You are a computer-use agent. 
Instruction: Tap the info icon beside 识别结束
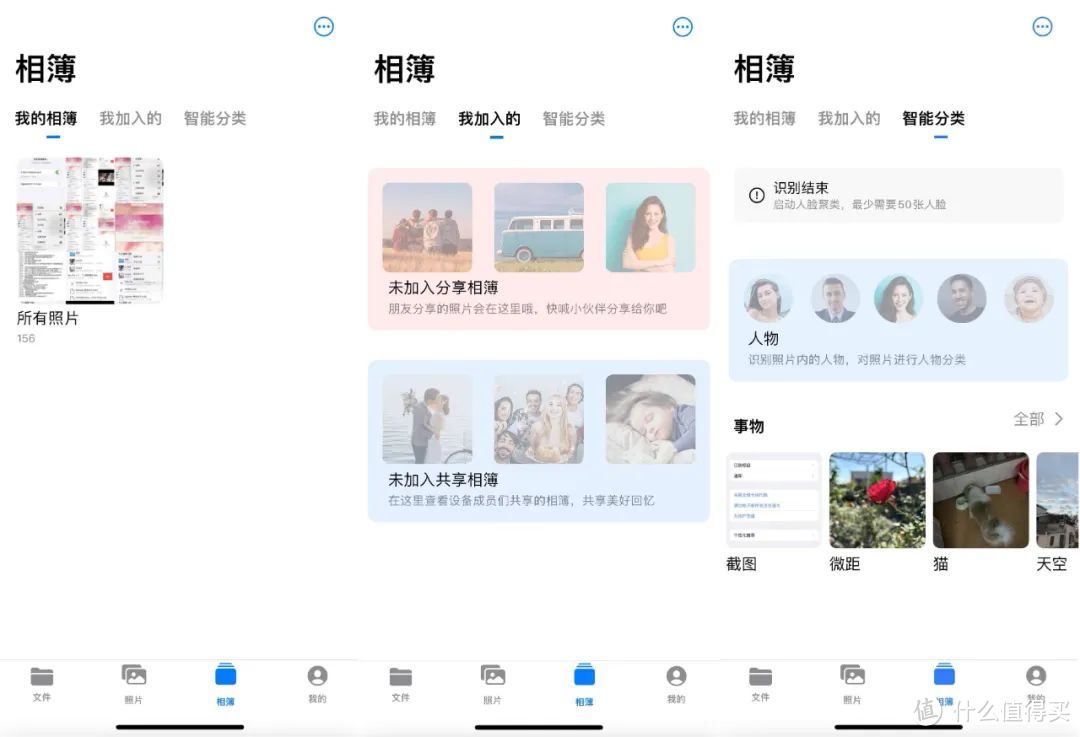(756, 196)
